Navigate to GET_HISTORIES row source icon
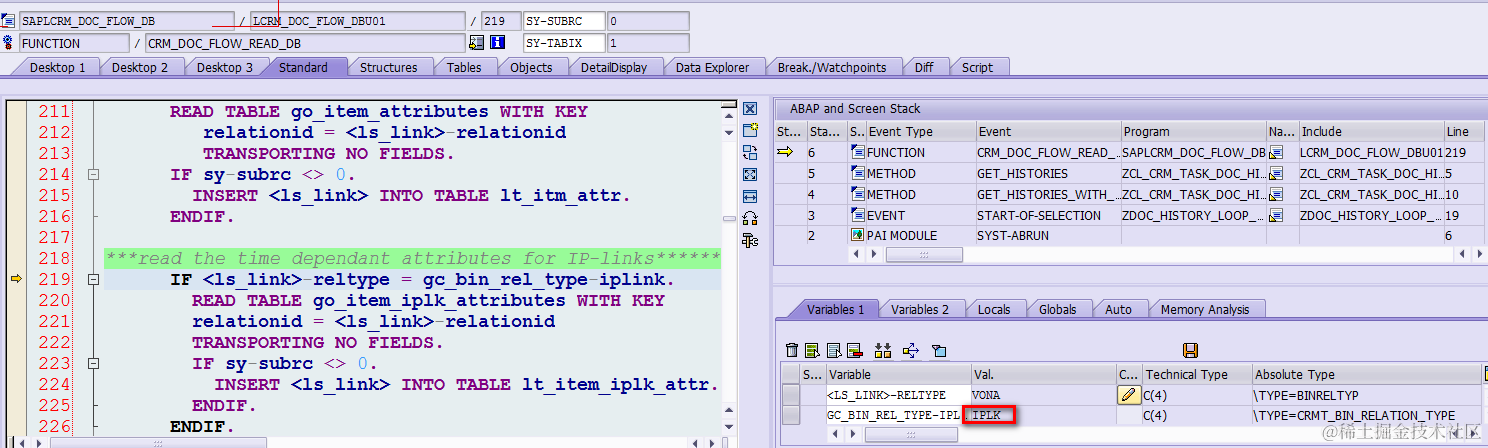Image resolution: width=1488 pixels, height=448 pixels. point(1276,174)
